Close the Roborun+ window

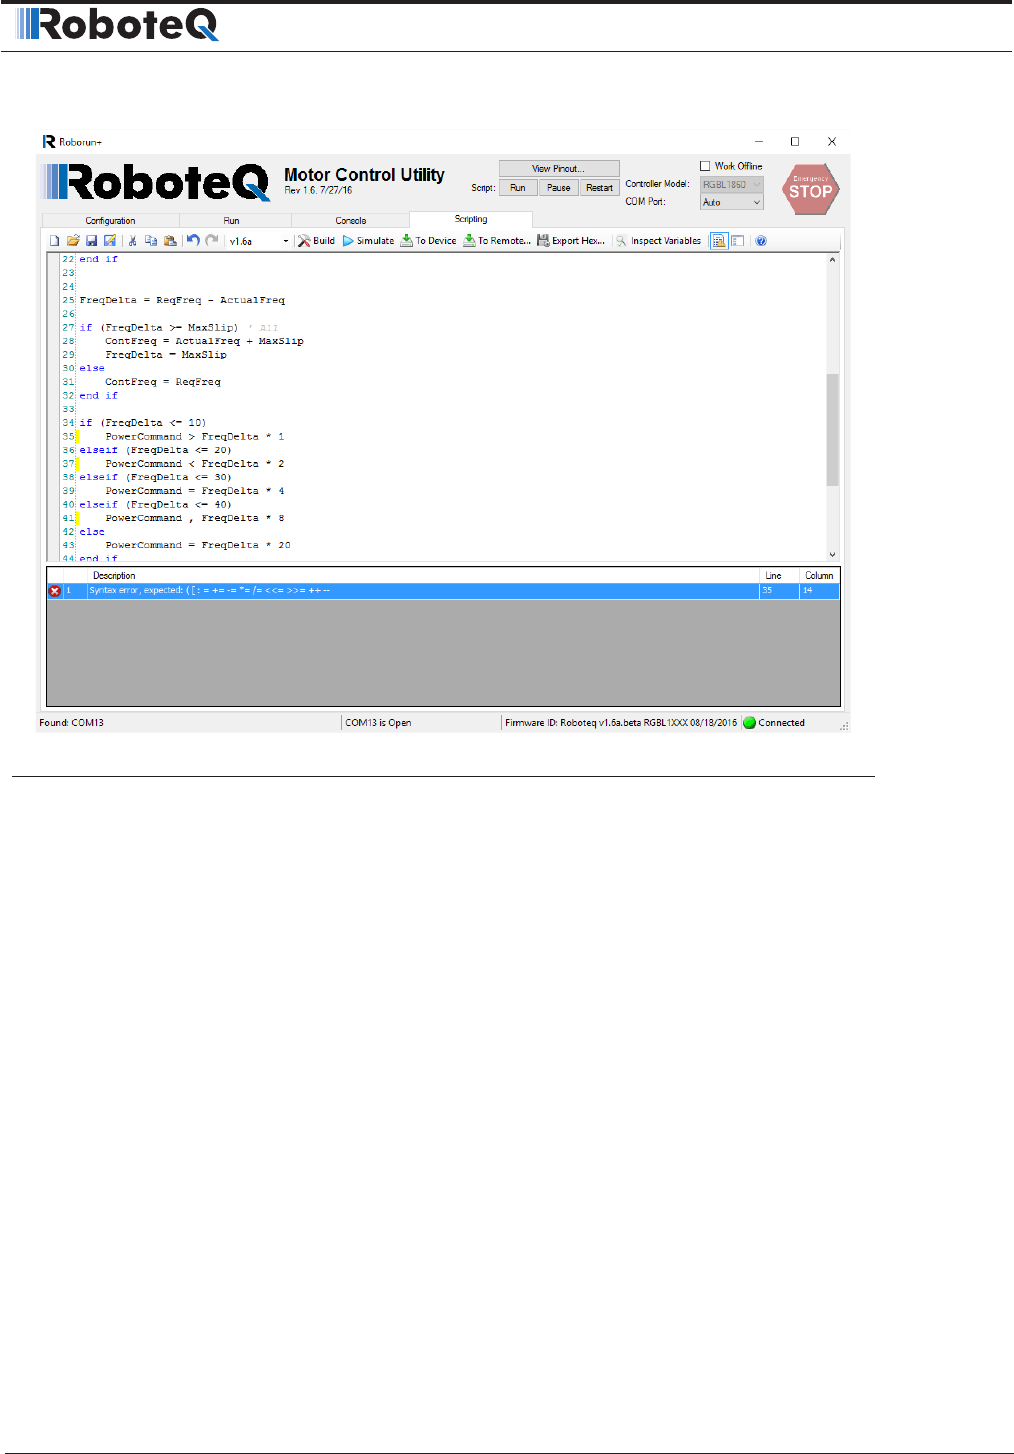click(832, 142)
